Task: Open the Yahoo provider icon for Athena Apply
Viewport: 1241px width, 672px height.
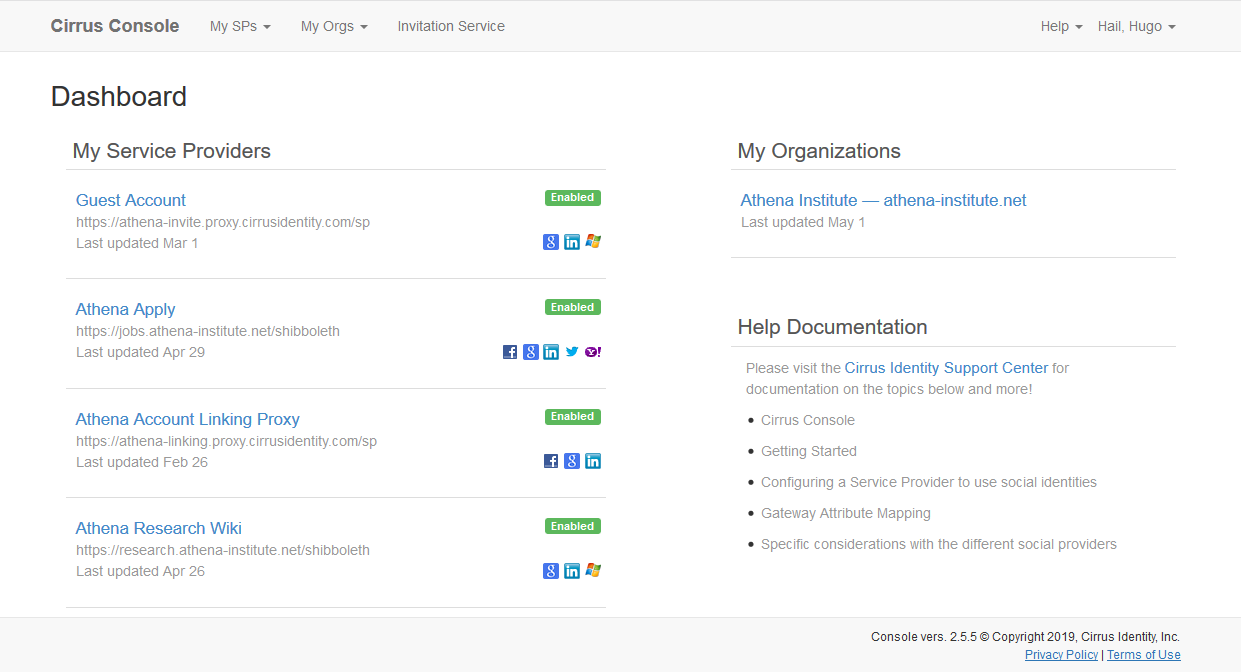Action: tap(593, 351)
